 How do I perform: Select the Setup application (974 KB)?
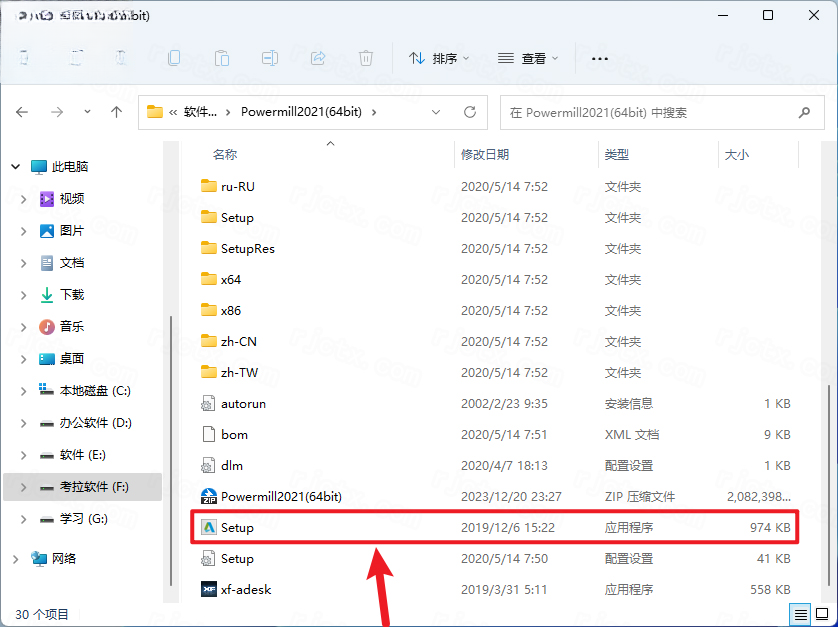tap(494, 528)
